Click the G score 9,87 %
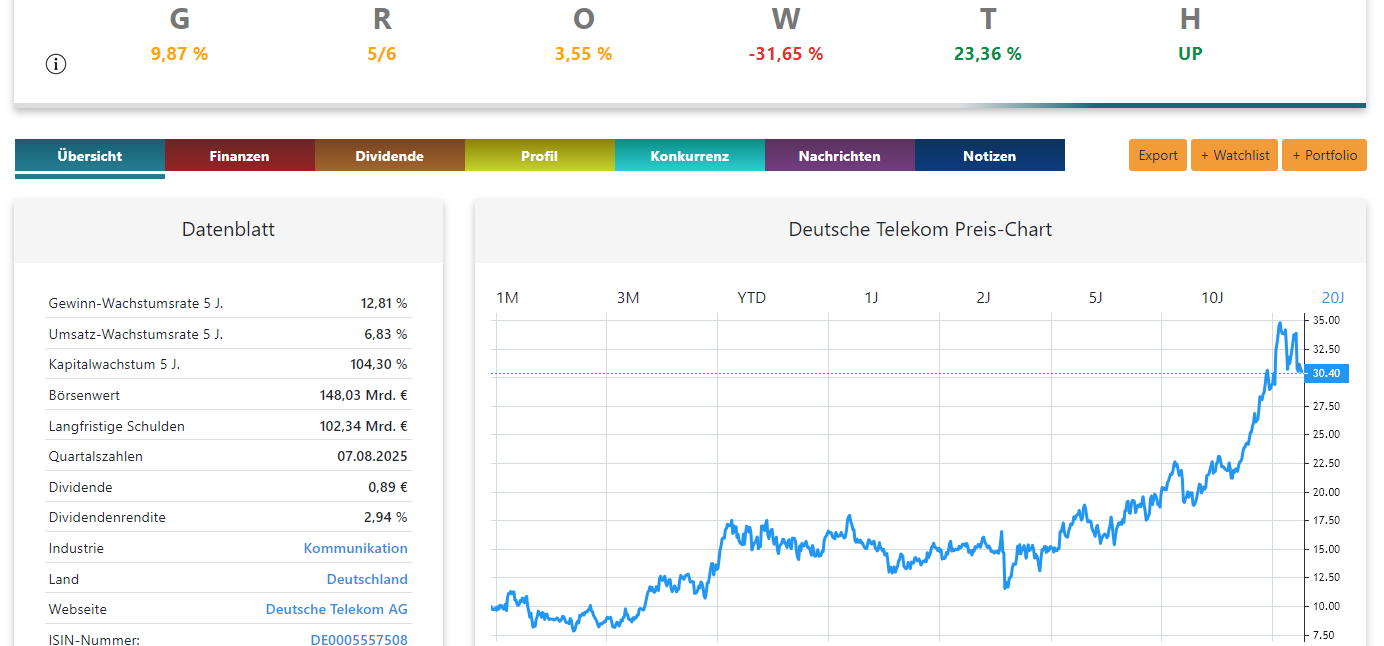The width and height of the screenshot is (1384, 646). point(180,54)
